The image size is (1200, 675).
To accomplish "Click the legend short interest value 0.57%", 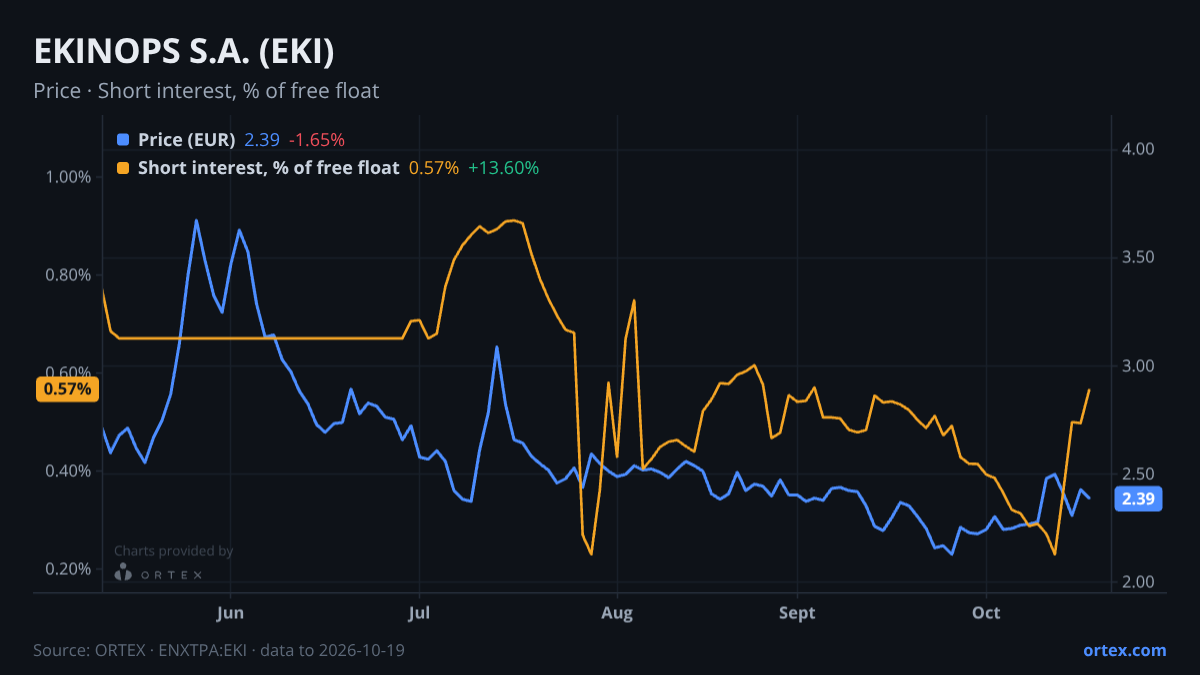I will coord(434,168).
